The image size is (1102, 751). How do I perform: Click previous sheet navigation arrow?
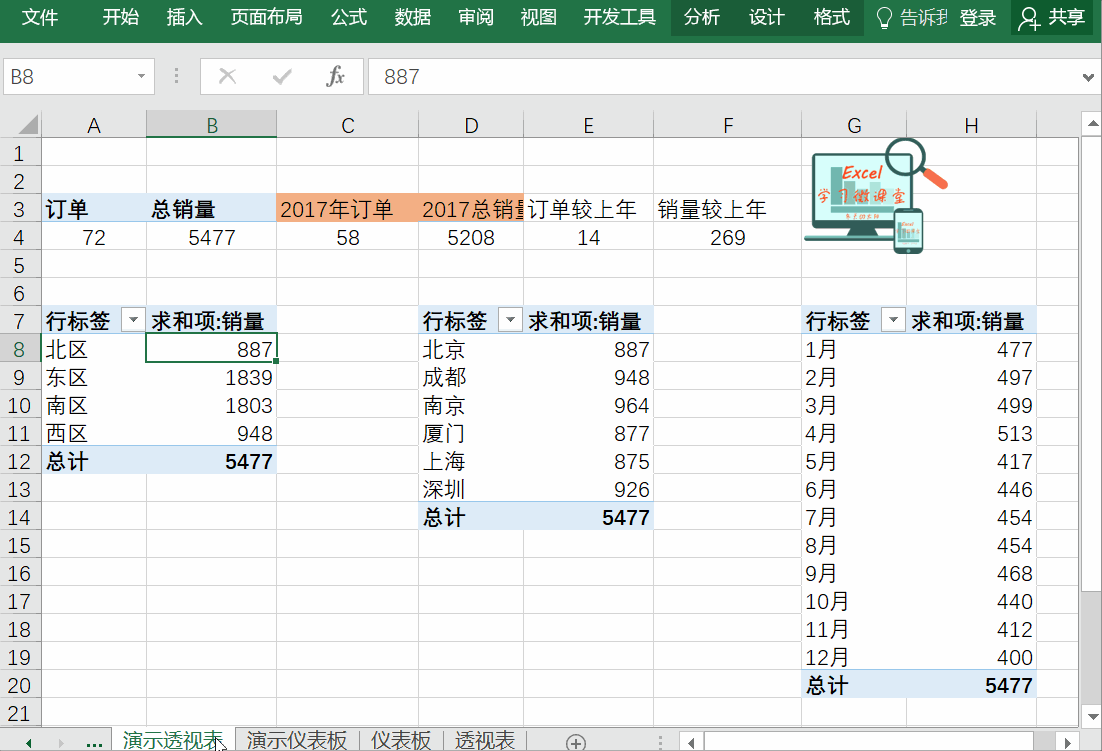(28, 742)
